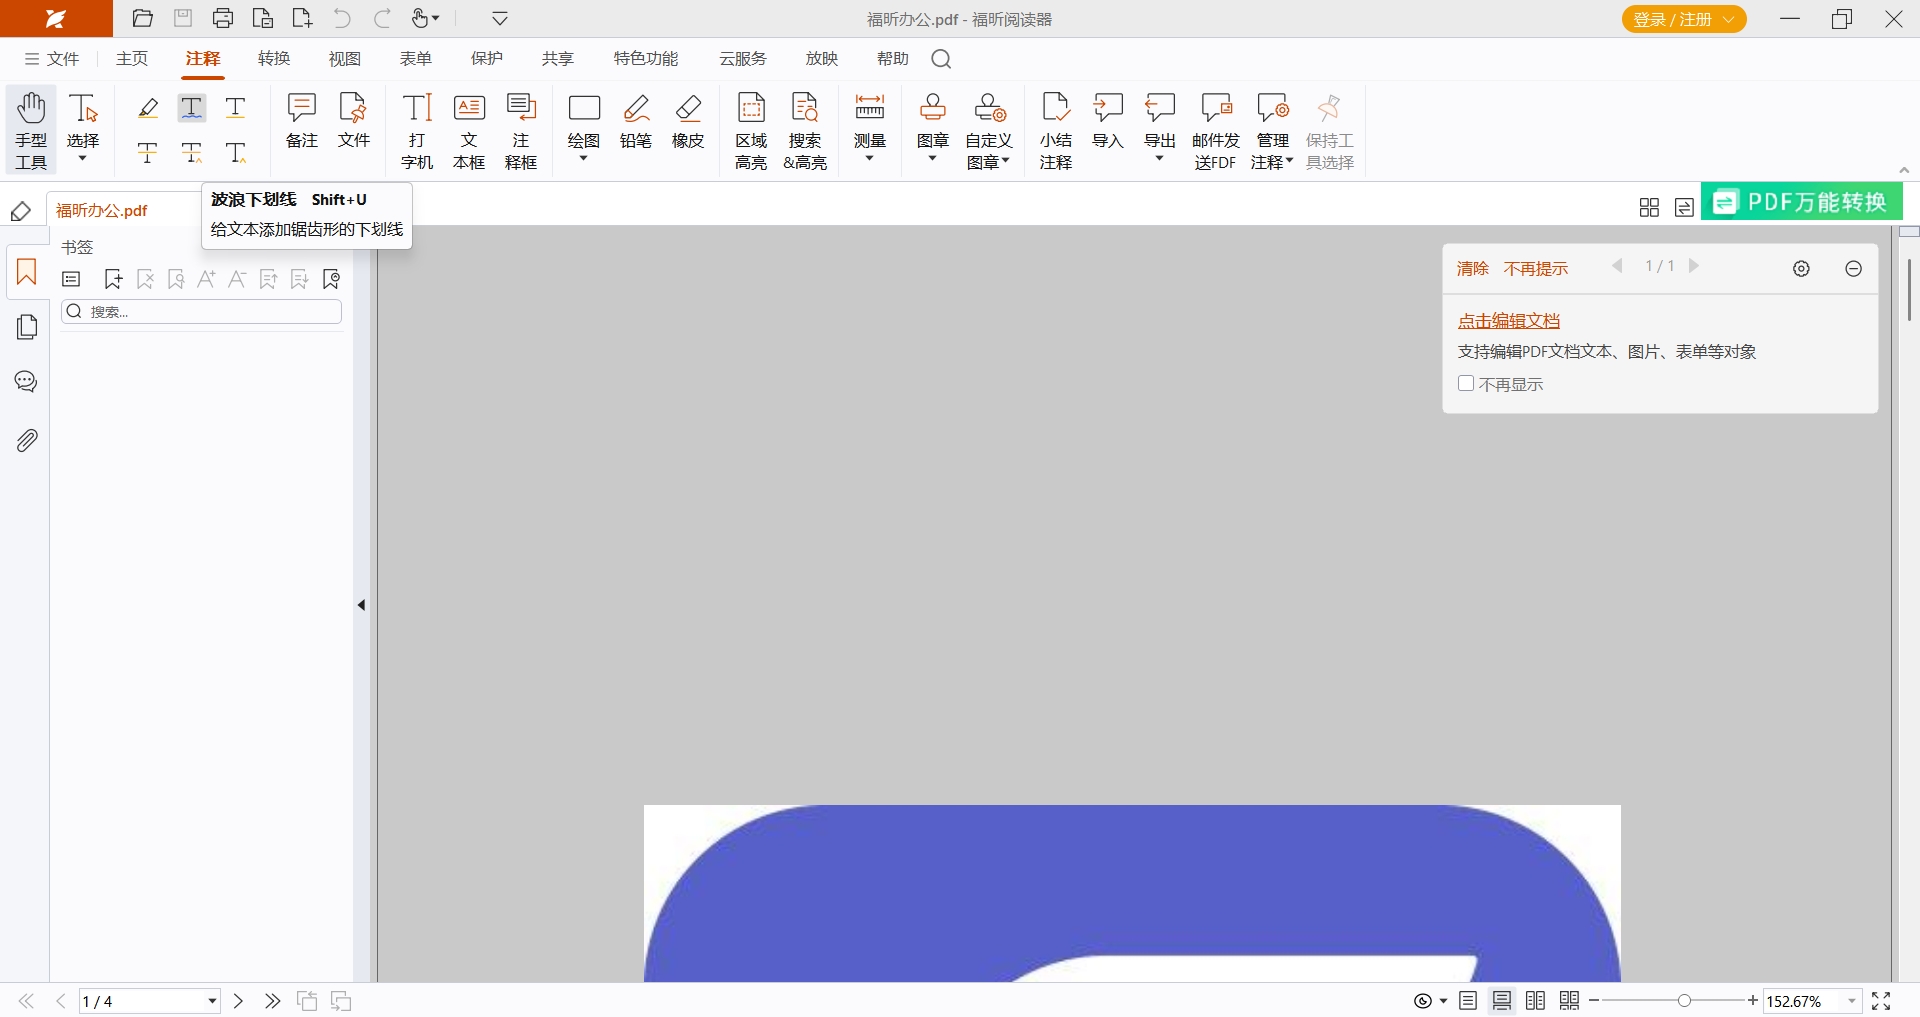This screenshot has height=1017, width=1920.
Task: Click the zoom slider handle
Action: coord(1685,1001)
